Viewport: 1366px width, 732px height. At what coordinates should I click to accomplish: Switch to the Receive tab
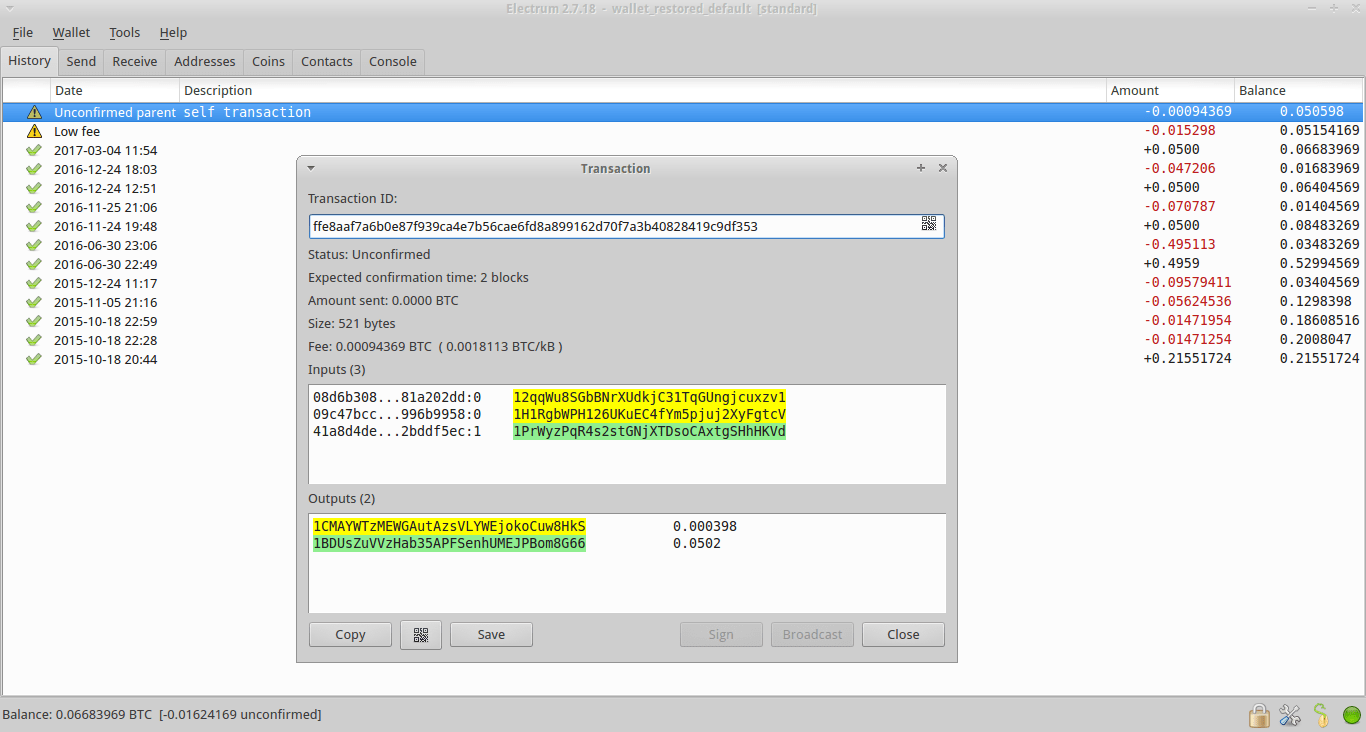[x=135, y=61]
